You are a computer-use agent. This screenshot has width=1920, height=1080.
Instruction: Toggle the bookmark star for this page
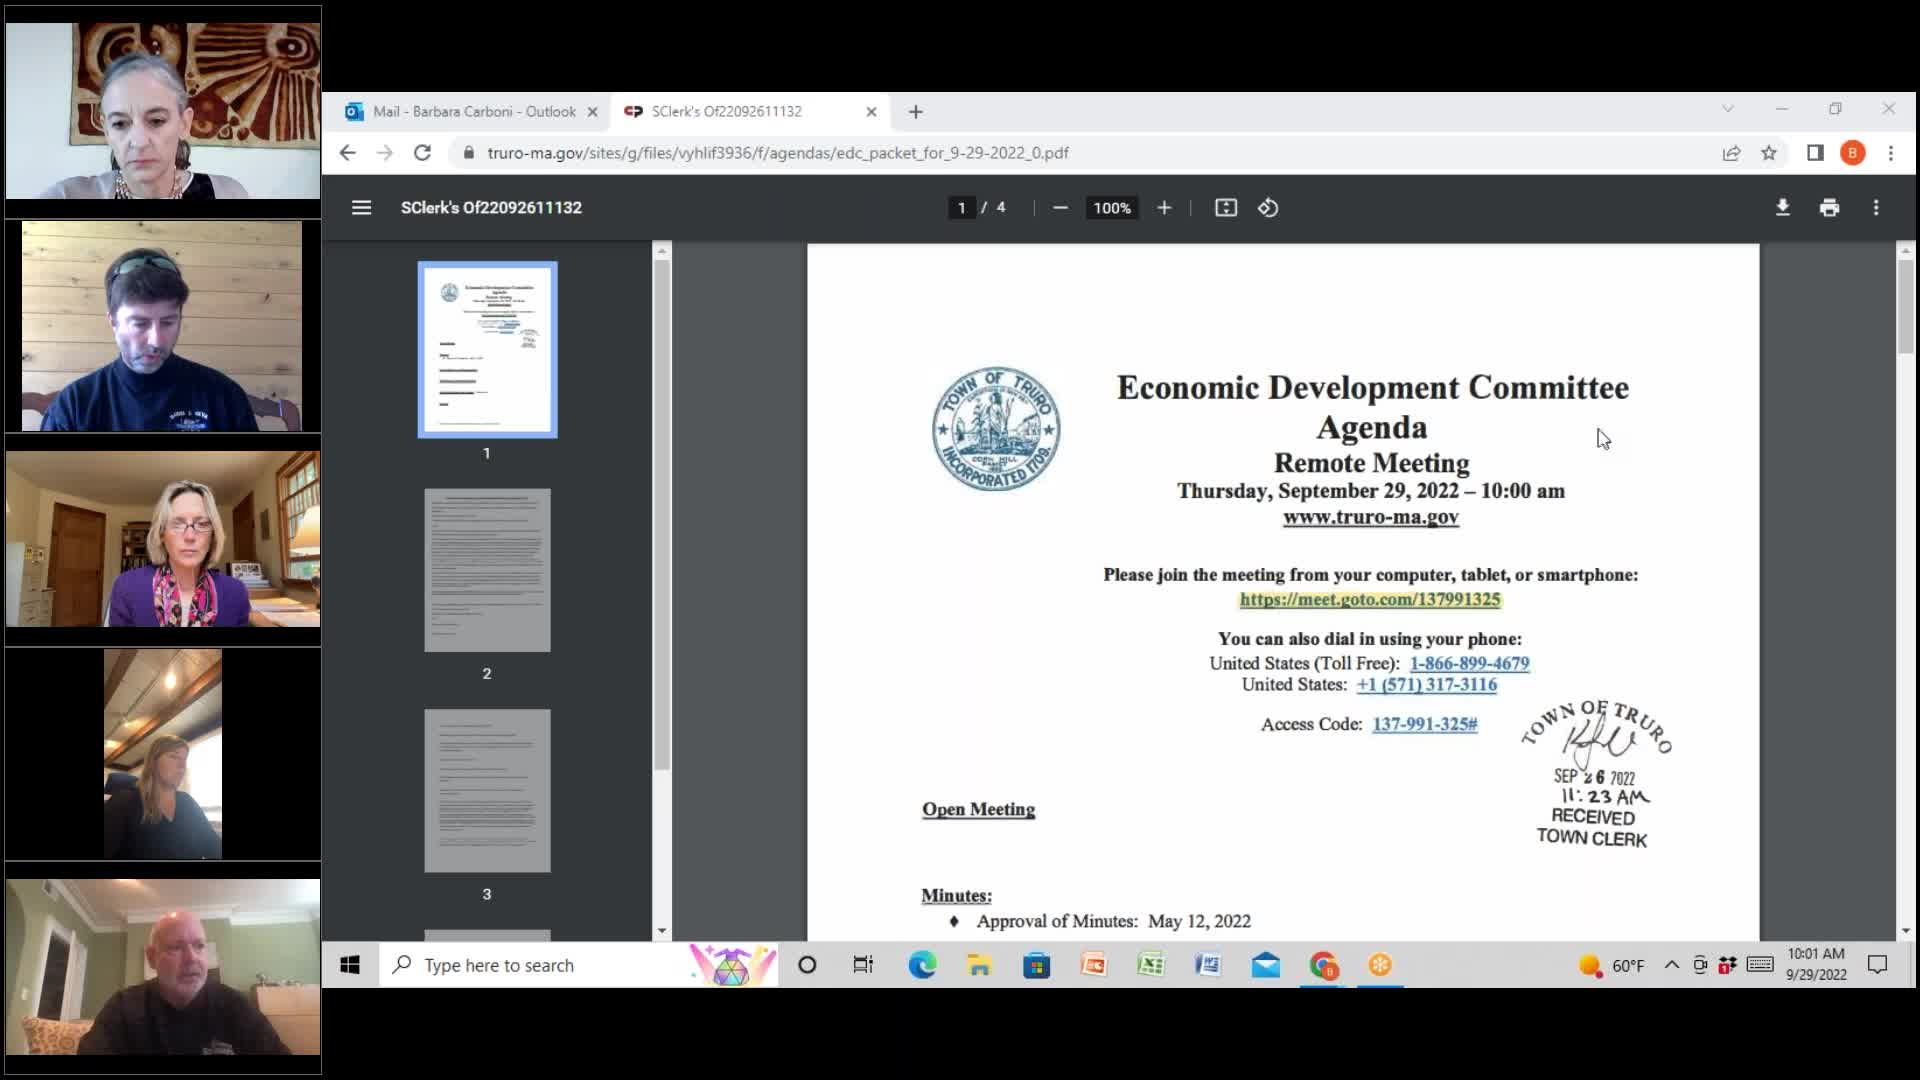(1770, 152)
